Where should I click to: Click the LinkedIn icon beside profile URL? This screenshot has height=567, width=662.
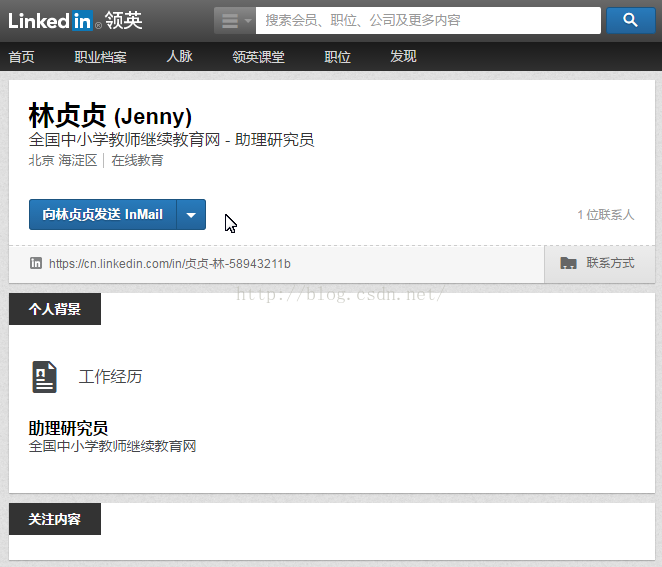click(x=36, y=263)
